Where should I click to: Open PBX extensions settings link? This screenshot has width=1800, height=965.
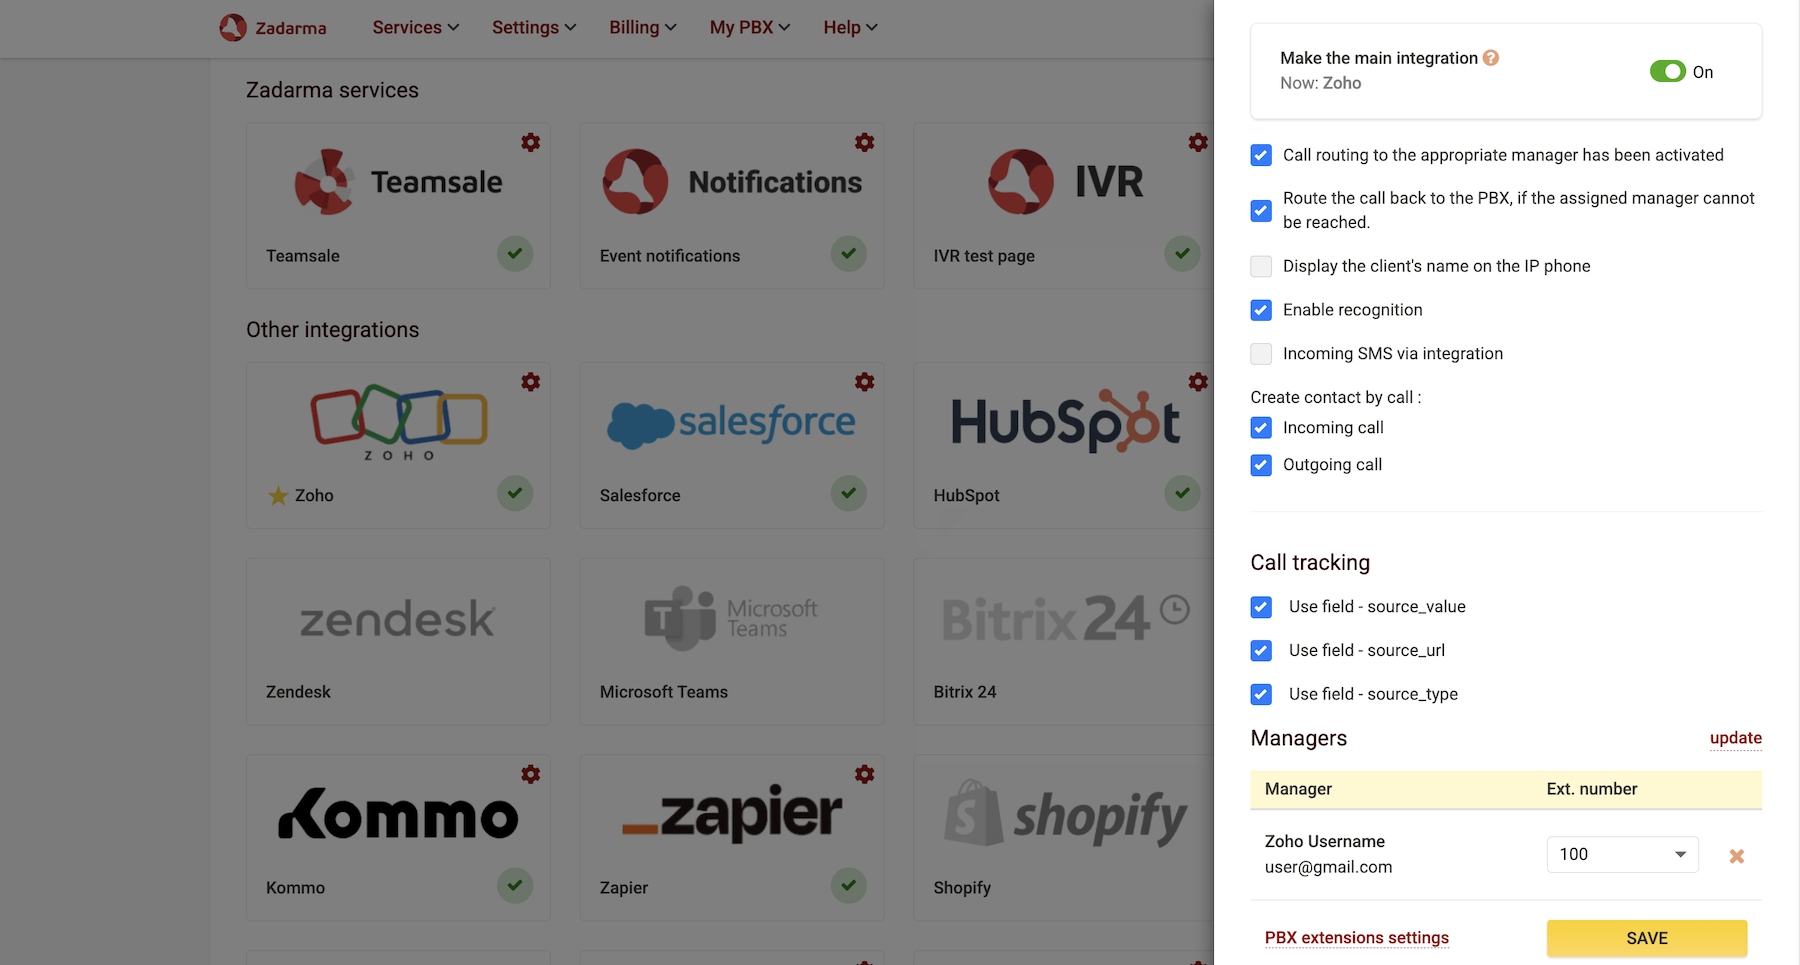point(1357,938)
